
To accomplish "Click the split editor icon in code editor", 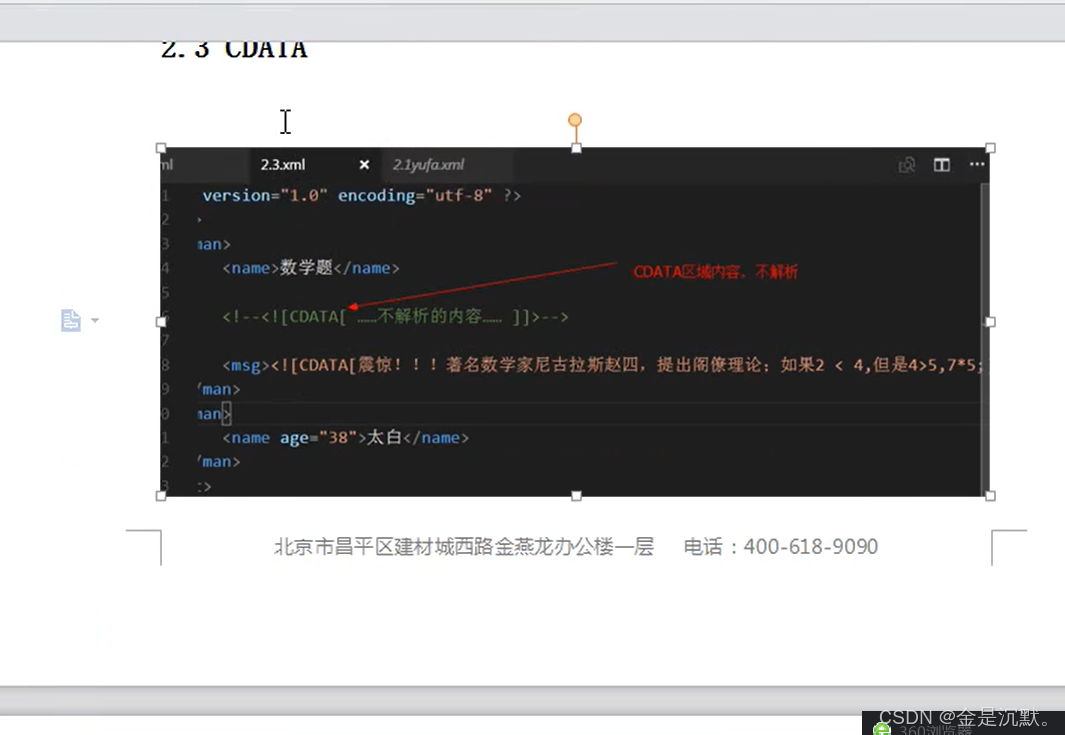I will pos(941,164).
